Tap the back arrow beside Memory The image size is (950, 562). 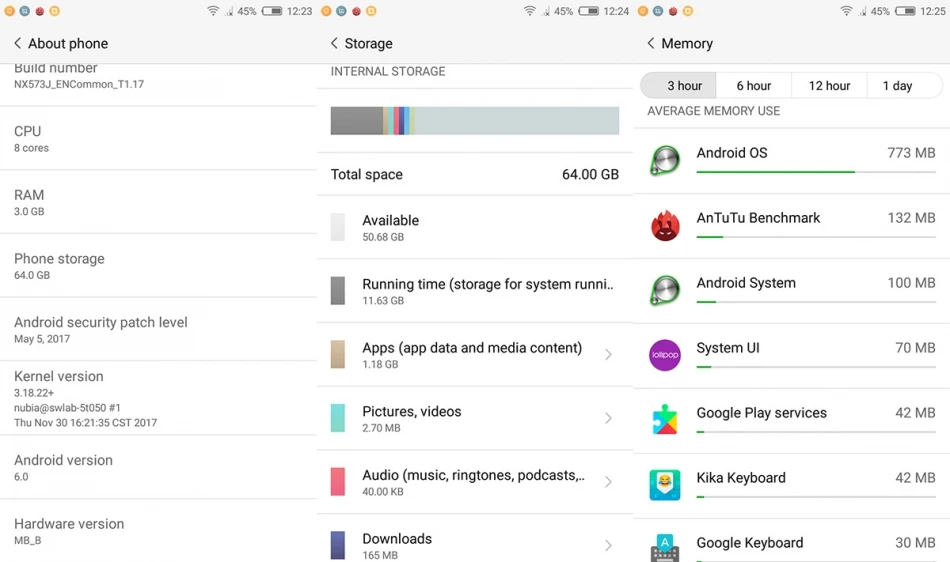pyautogui.click(x=651, y=43)
